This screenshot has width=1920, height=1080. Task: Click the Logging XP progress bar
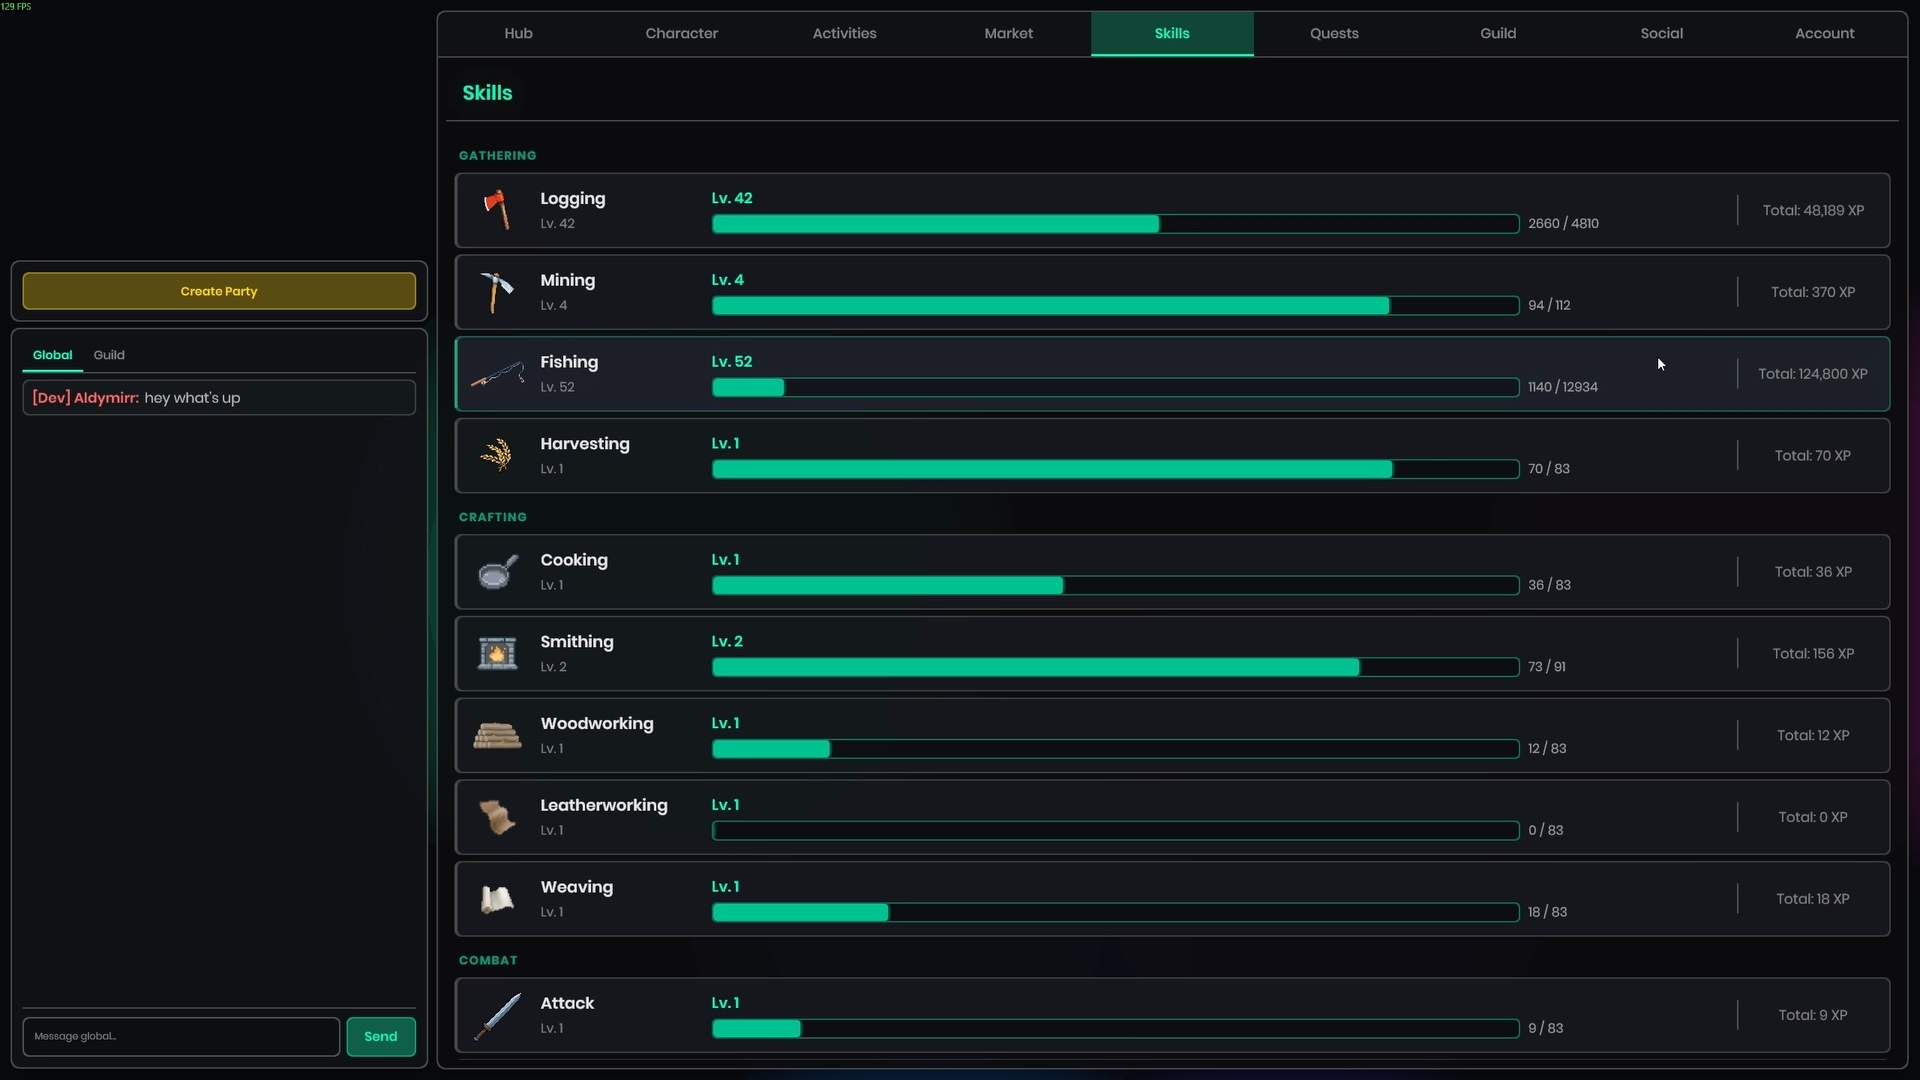tap(1115, 224)
